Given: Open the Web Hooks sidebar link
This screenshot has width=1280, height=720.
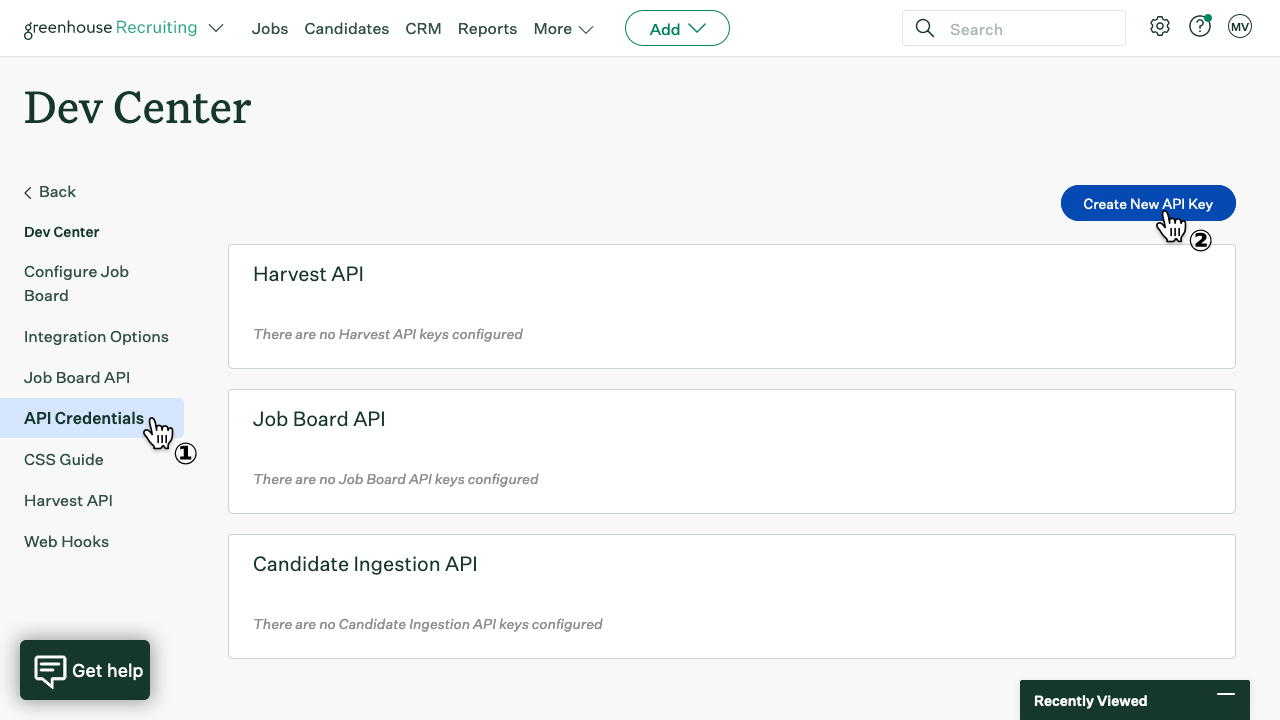Looking at the screenshot, I should (66, 541).
